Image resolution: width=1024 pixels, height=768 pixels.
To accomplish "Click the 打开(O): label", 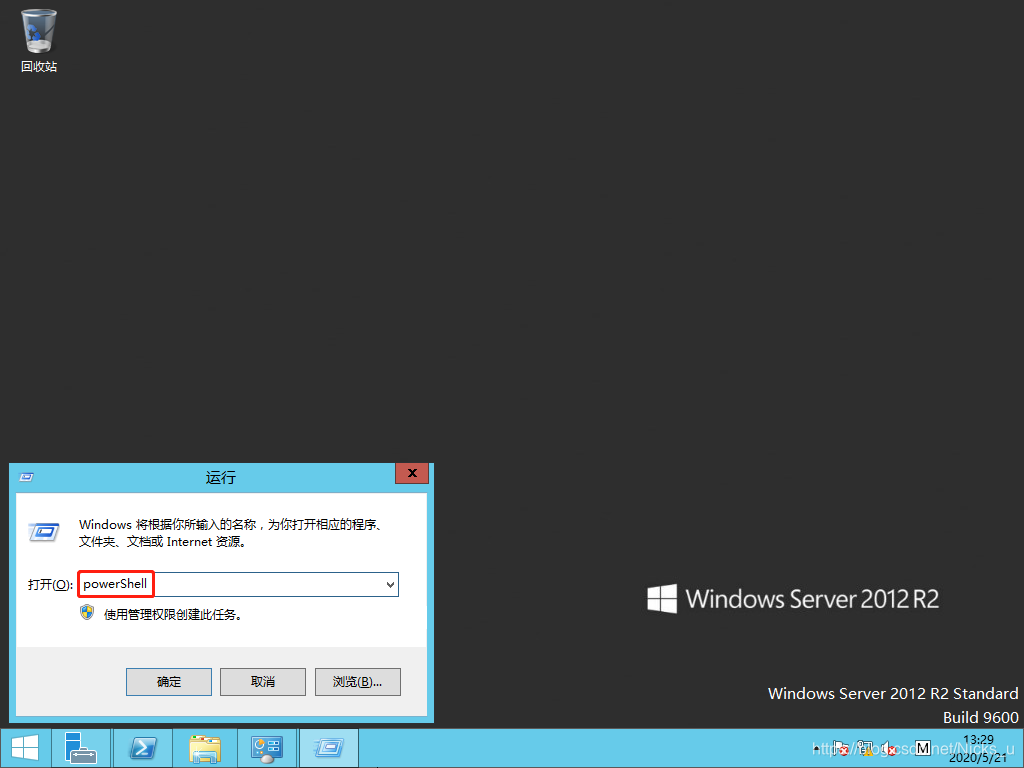I will pyautogui.click(x=50, y=584).
